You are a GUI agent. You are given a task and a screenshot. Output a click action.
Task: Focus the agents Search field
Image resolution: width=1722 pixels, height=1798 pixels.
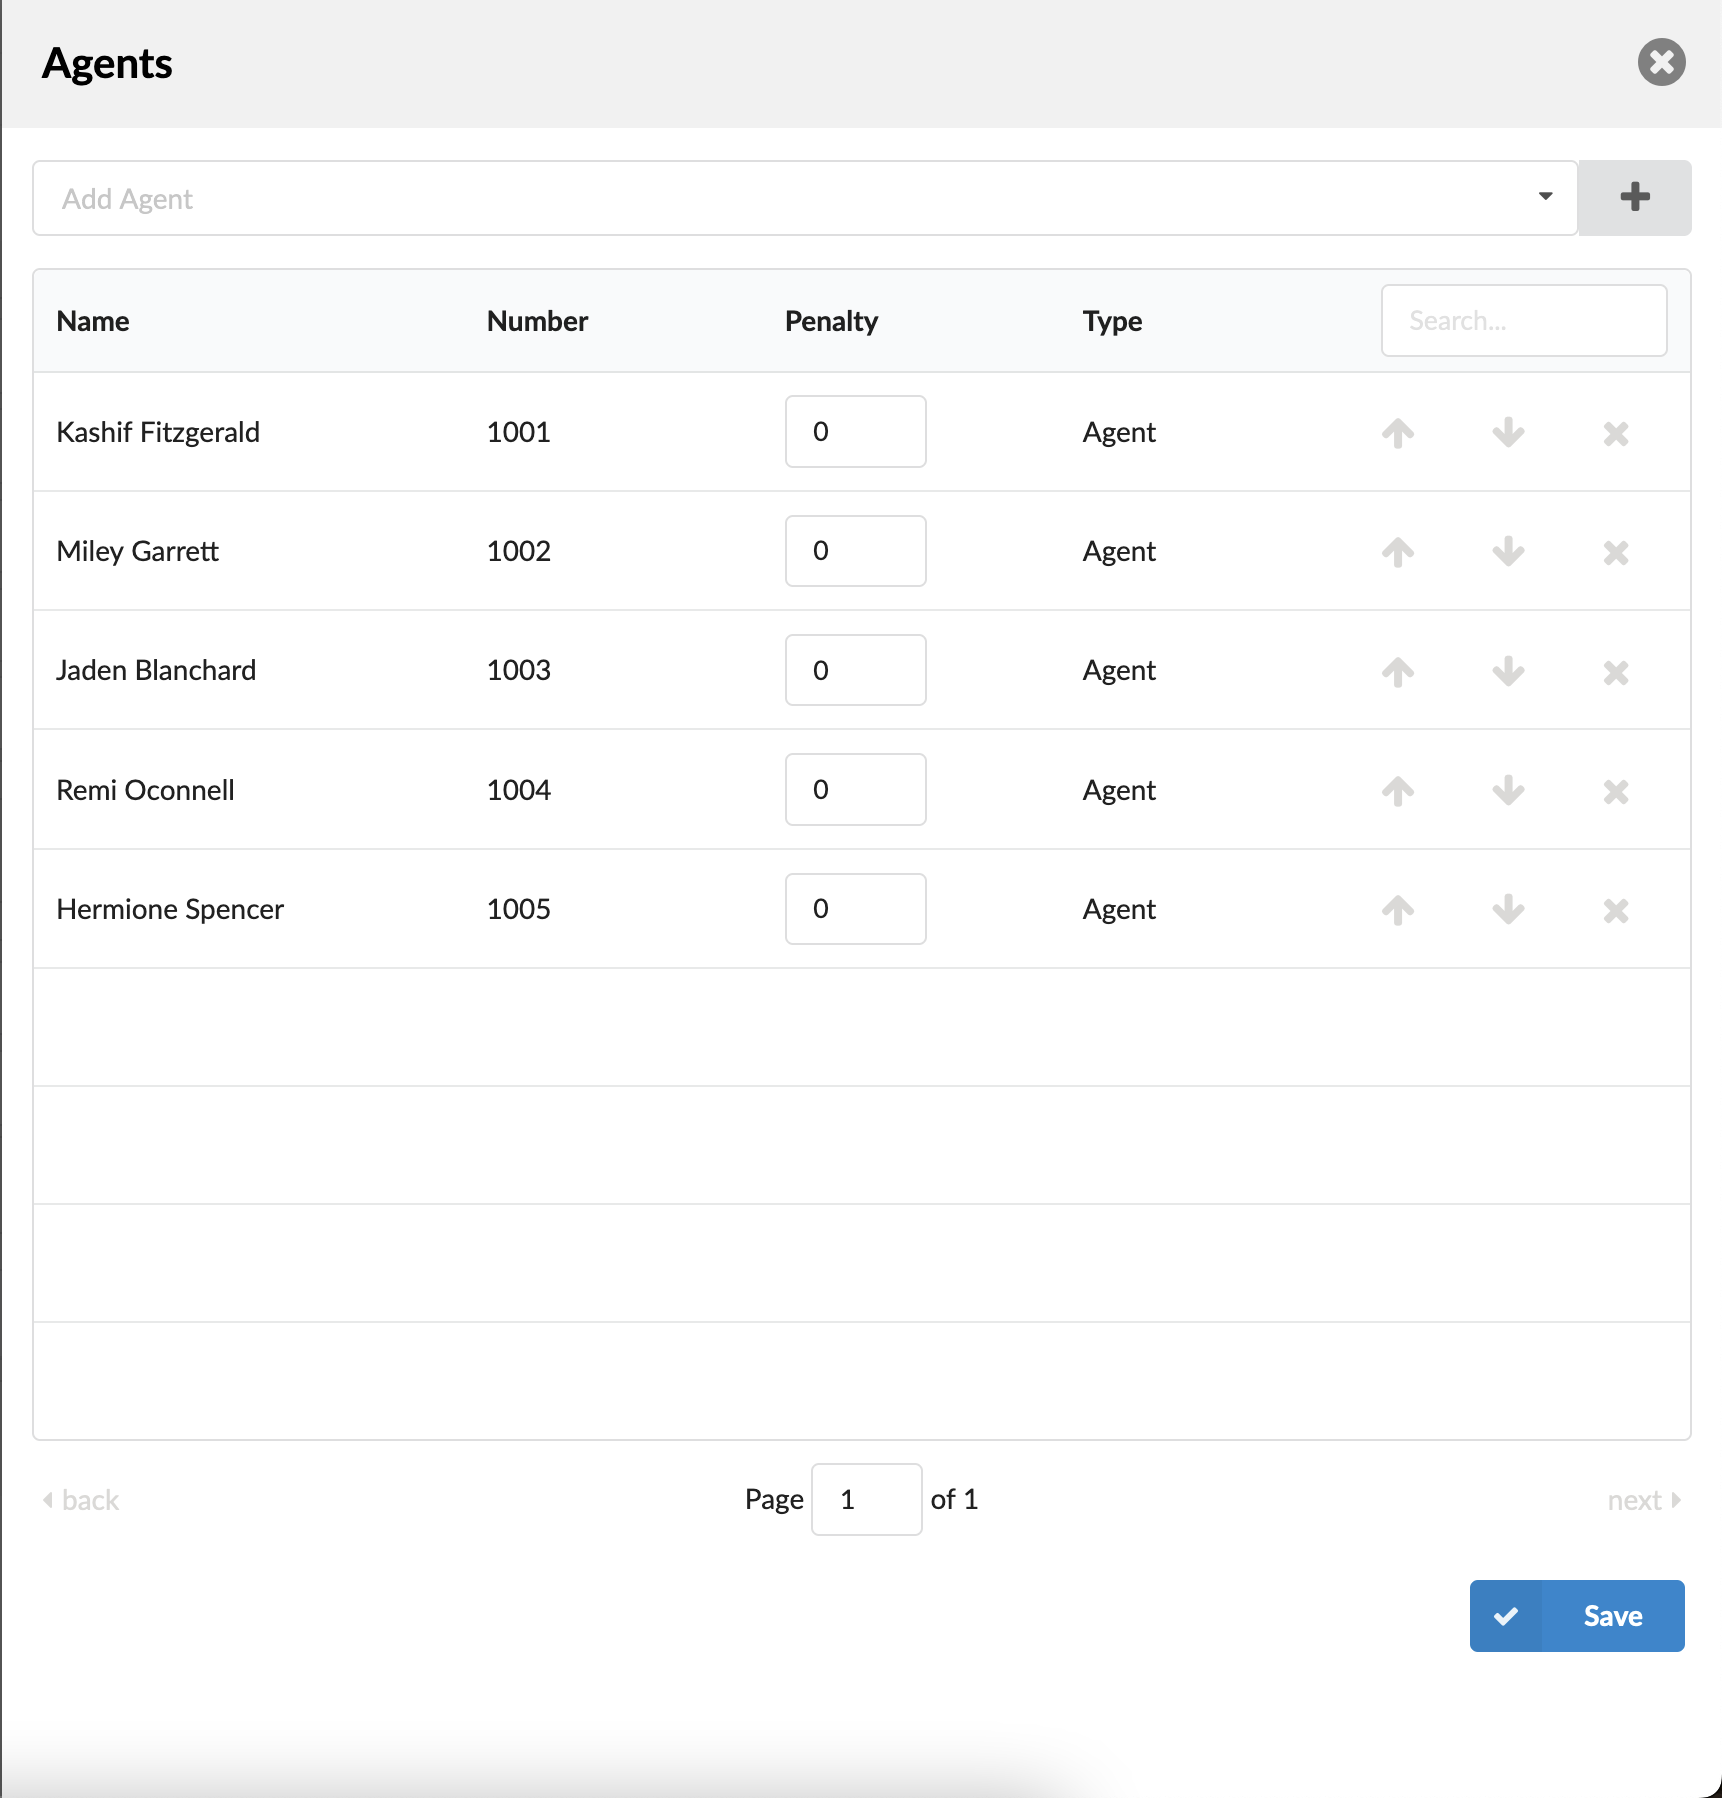1523,321
